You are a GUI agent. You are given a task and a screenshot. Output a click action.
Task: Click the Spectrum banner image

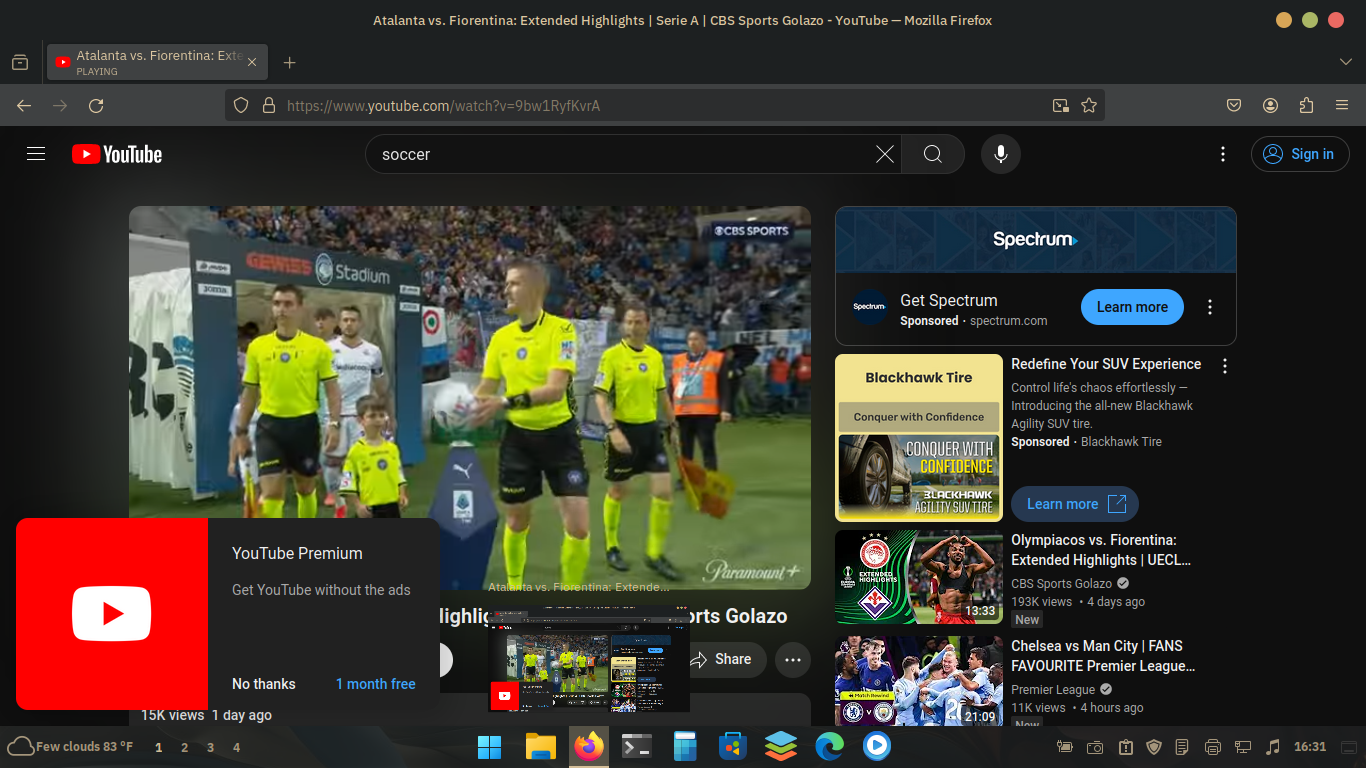click(x=1036, y=240)
